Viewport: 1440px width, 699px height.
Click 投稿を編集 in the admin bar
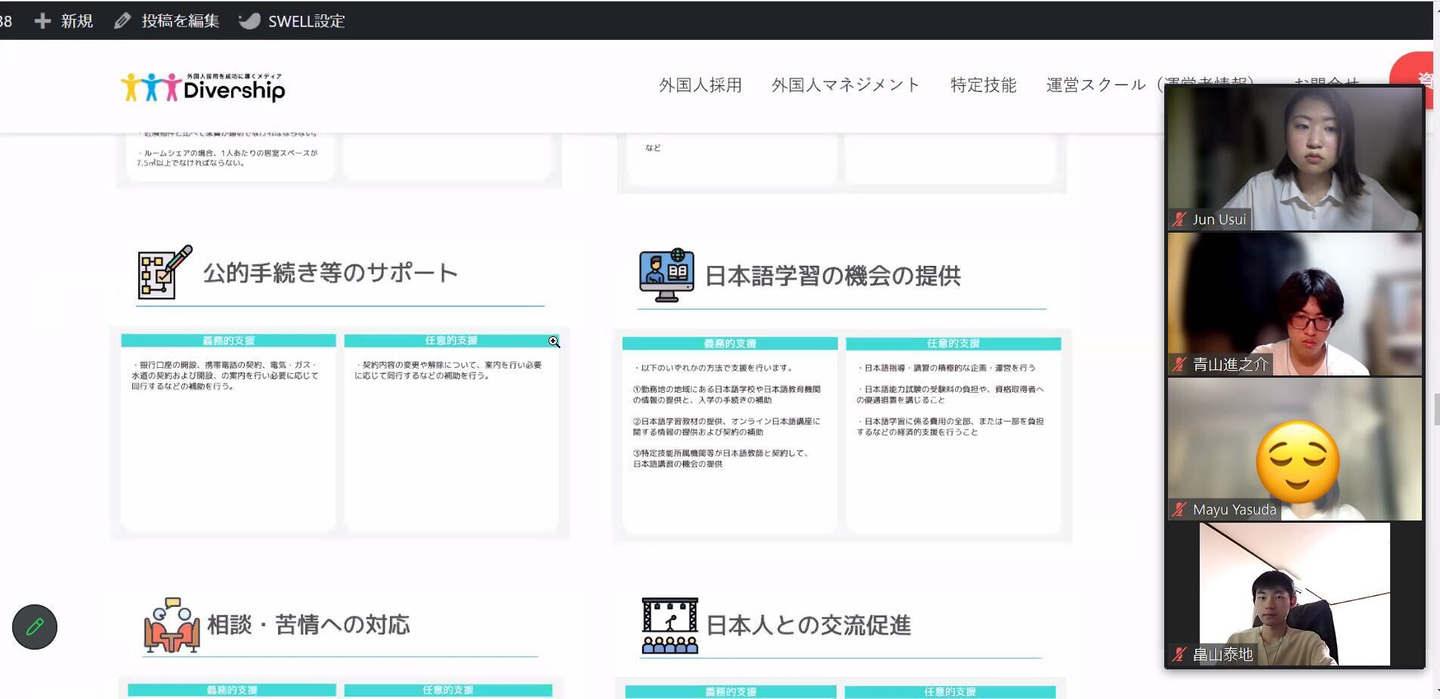click(x=180, y=20)
